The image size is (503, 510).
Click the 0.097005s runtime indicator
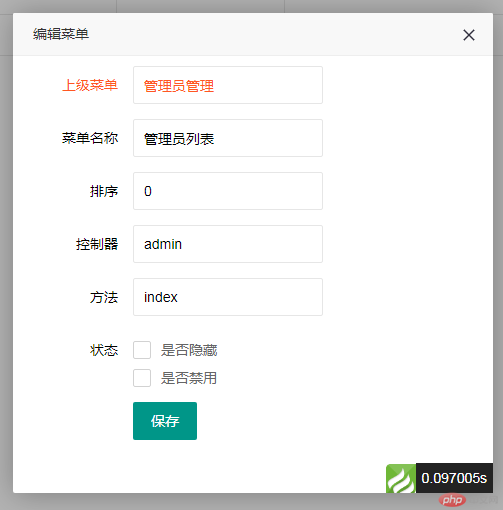pos(454,478)
